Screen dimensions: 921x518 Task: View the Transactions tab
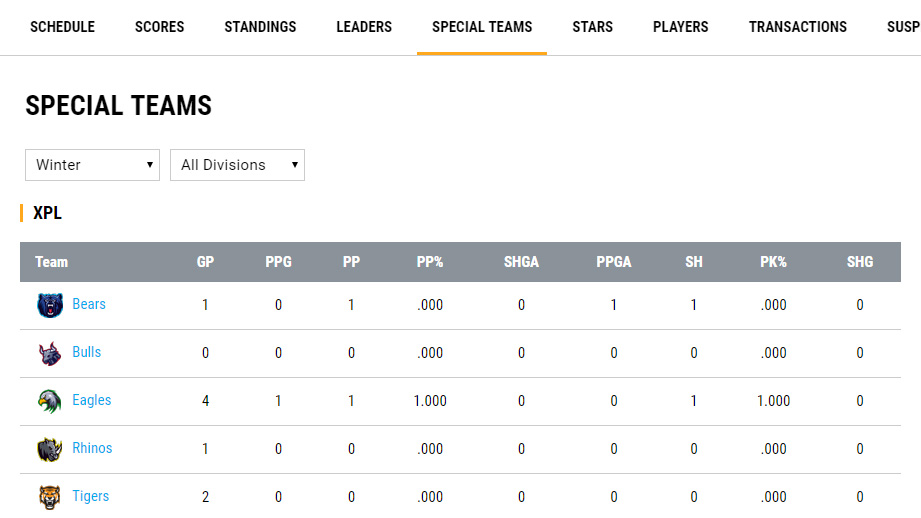797,27
